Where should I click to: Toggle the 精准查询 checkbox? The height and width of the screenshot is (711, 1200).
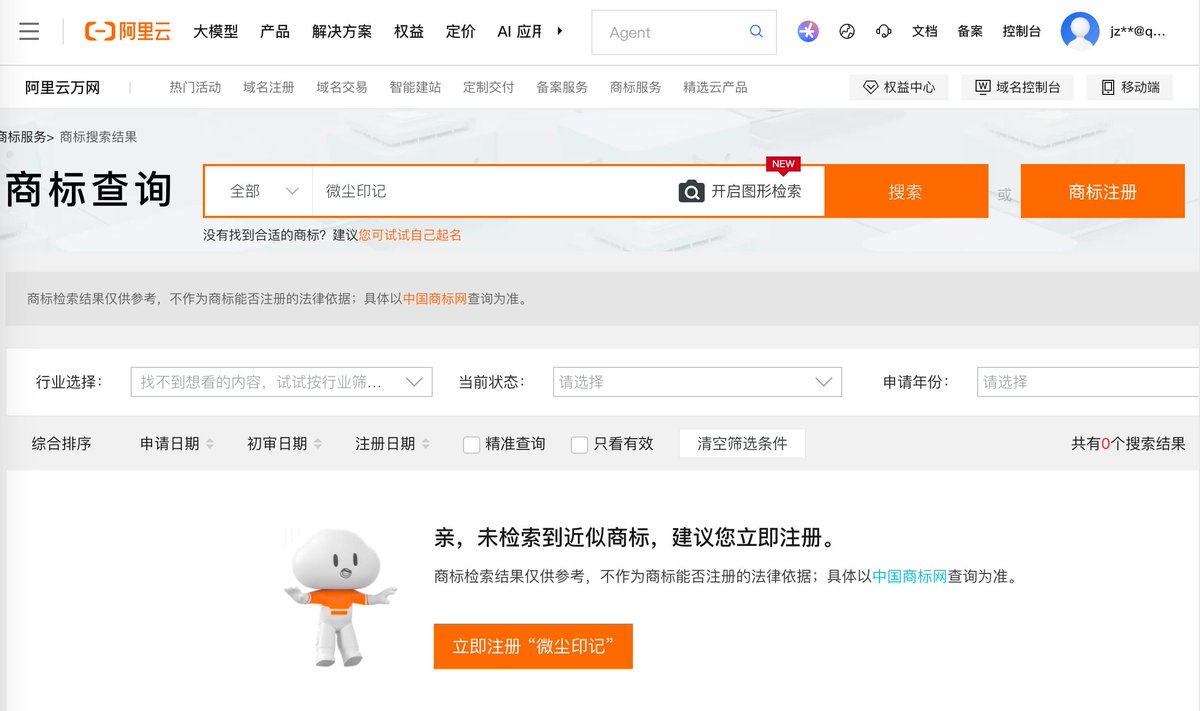(x=471, y=445)
